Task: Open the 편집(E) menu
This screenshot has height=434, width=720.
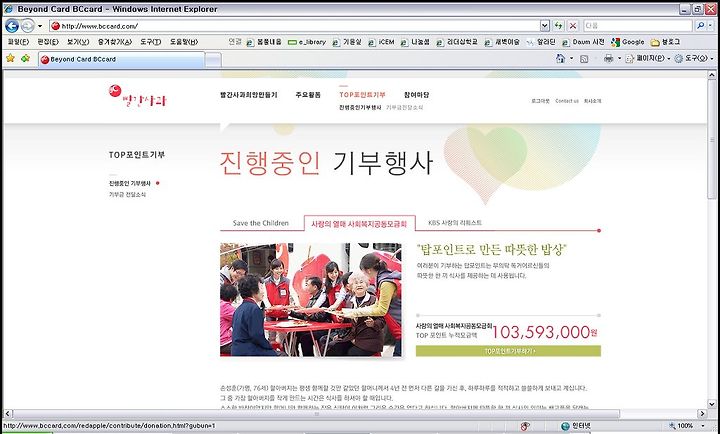Action: [48, 42]
